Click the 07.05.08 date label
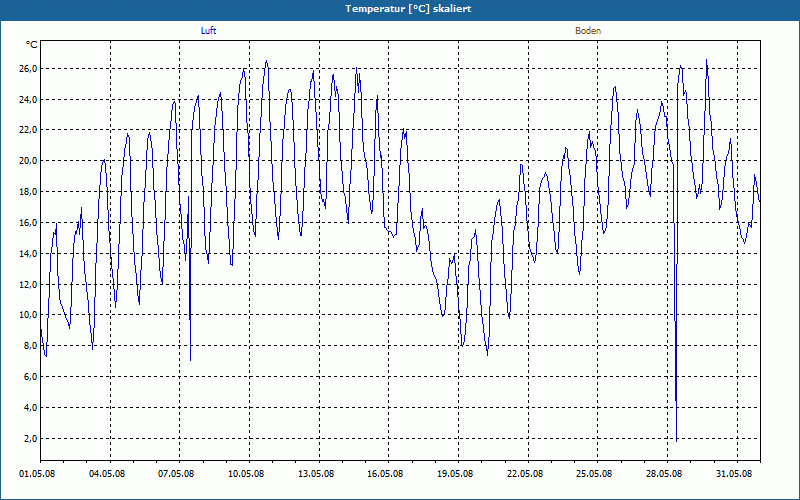This screenshot has height=500, width=800. point(176,474)
